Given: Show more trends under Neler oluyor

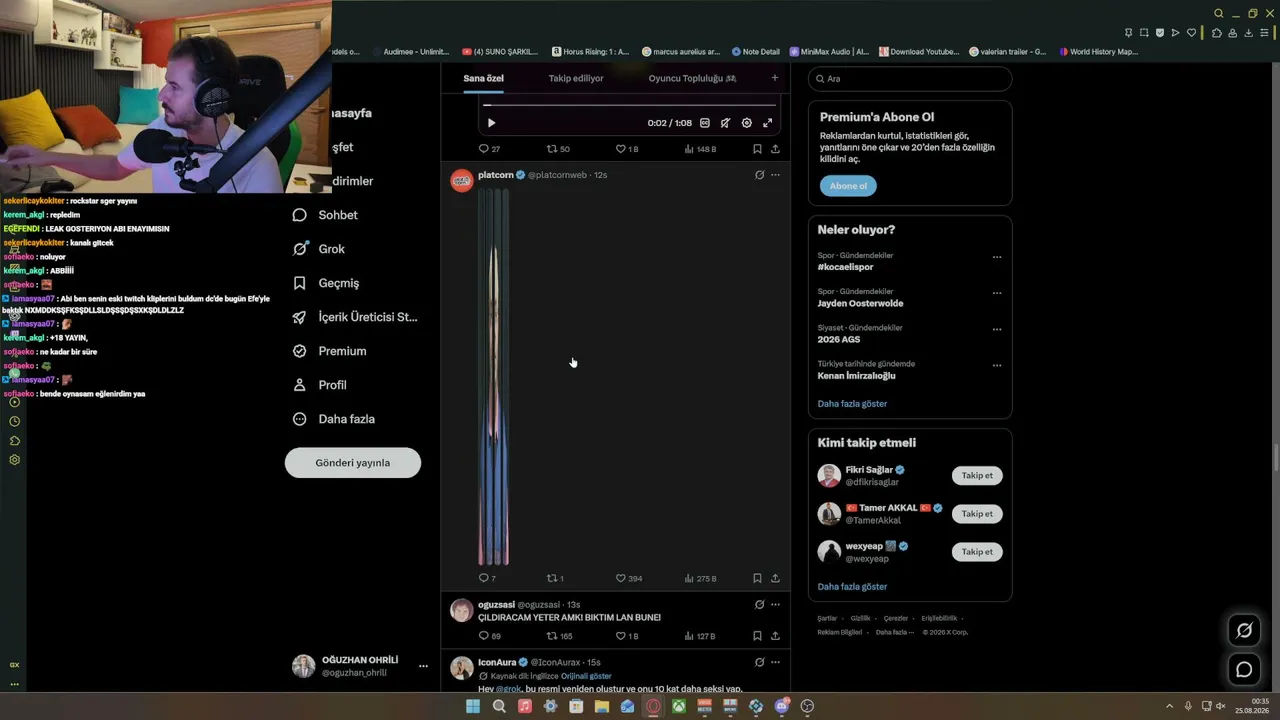Looking at the screenshot, I should click(852, 404).
